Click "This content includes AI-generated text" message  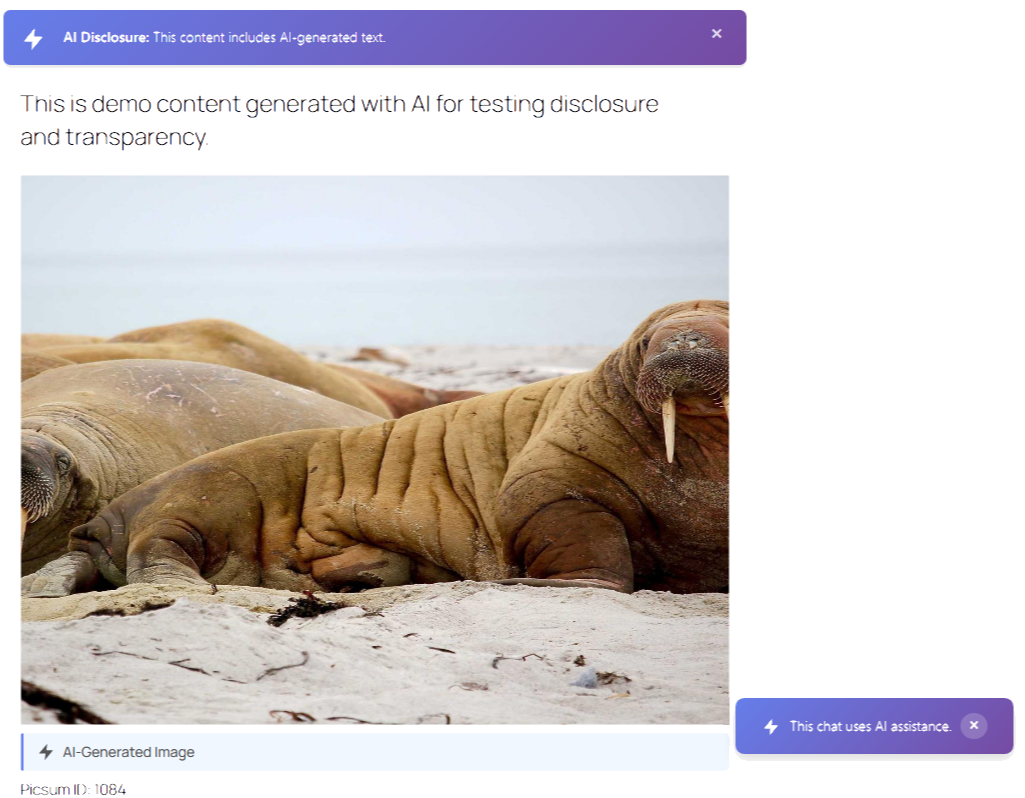269,38
